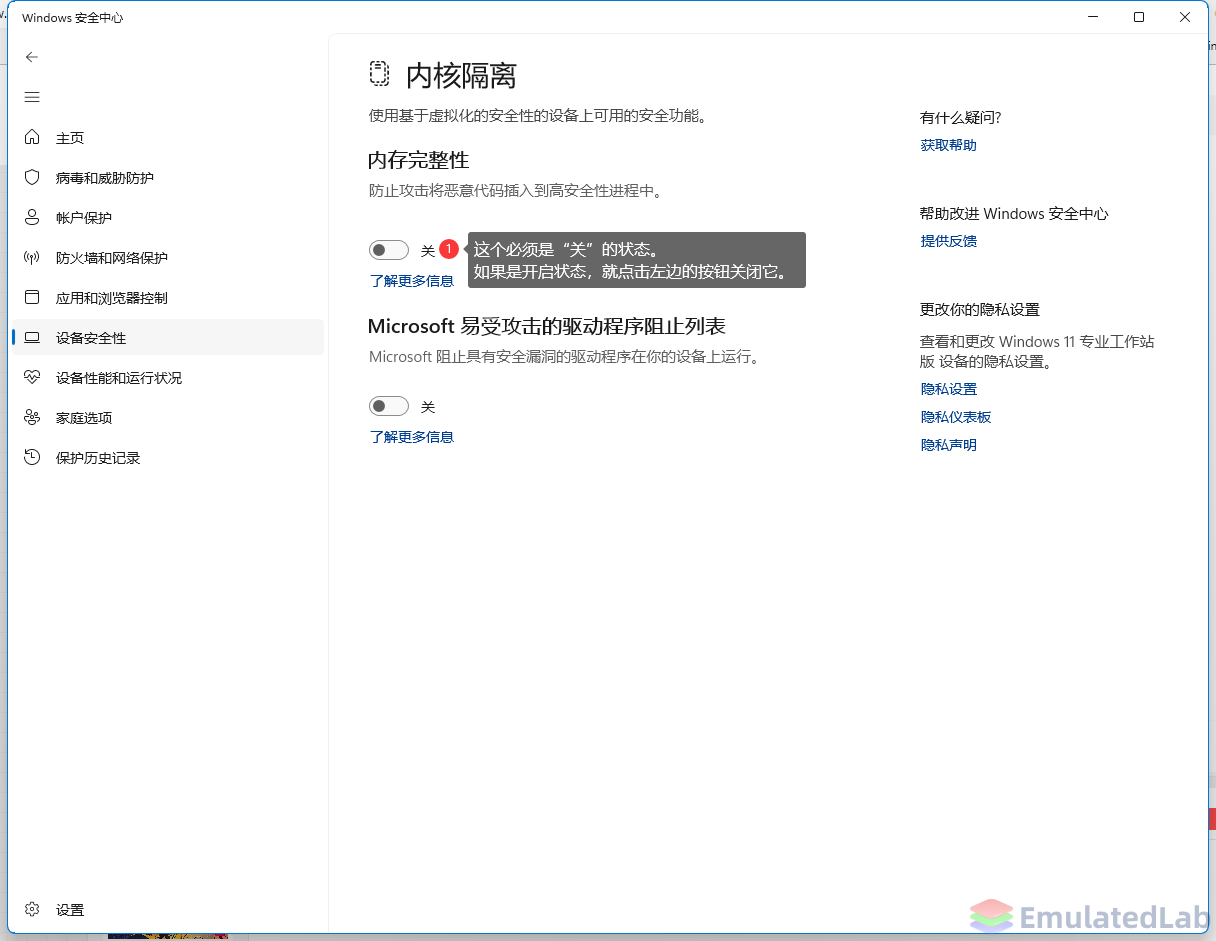1216x941 pixels.
Task: Click the 有什么疑问? heading
Action: click(x=960, y=117)
